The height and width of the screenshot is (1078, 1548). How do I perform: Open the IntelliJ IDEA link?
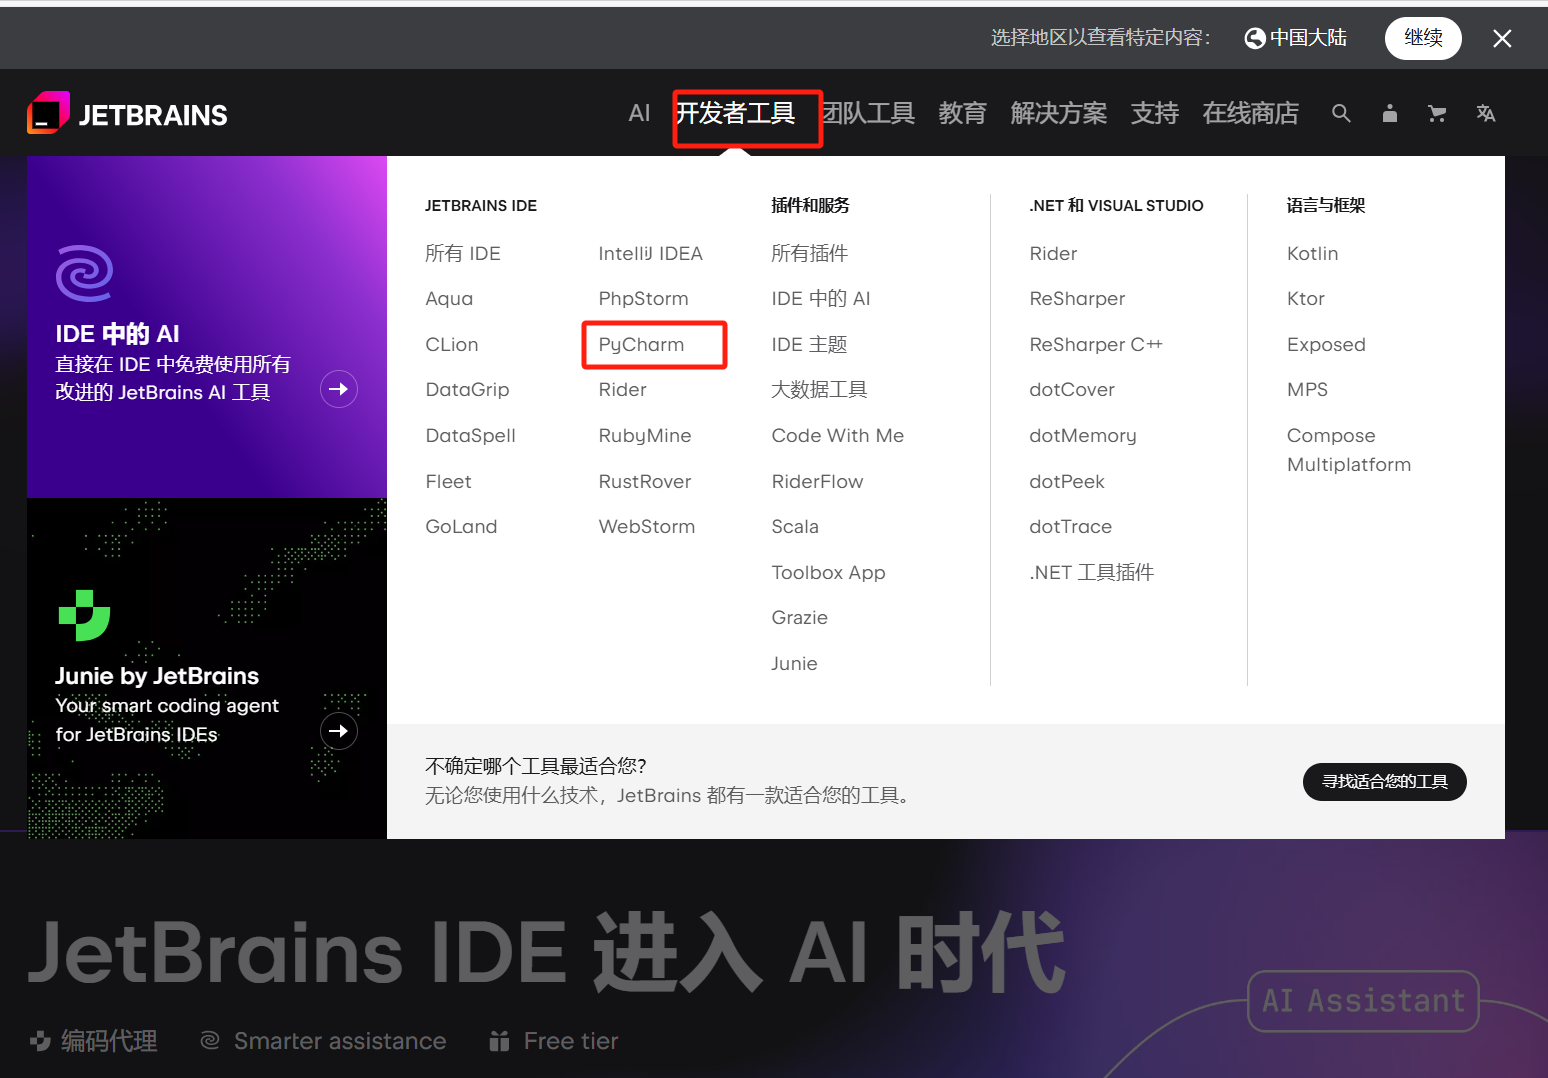point(650,253)
